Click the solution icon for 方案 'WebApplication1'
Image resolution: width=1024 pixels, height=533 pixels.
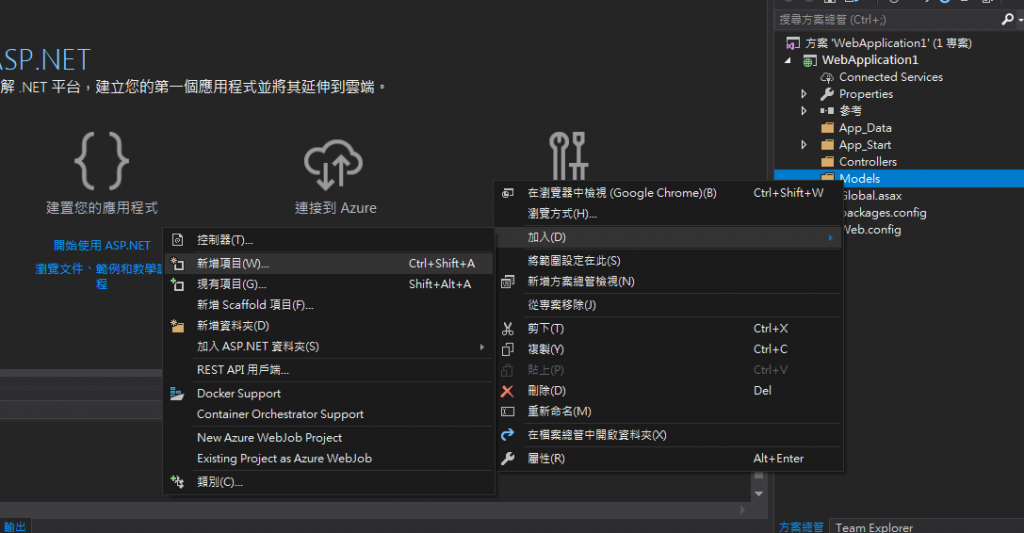(x=793, y=43)
